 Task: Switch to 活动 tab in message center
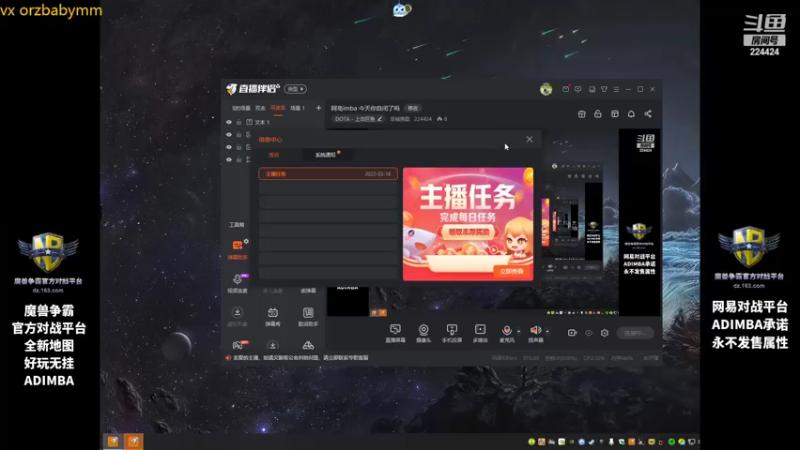click(274, 155)
